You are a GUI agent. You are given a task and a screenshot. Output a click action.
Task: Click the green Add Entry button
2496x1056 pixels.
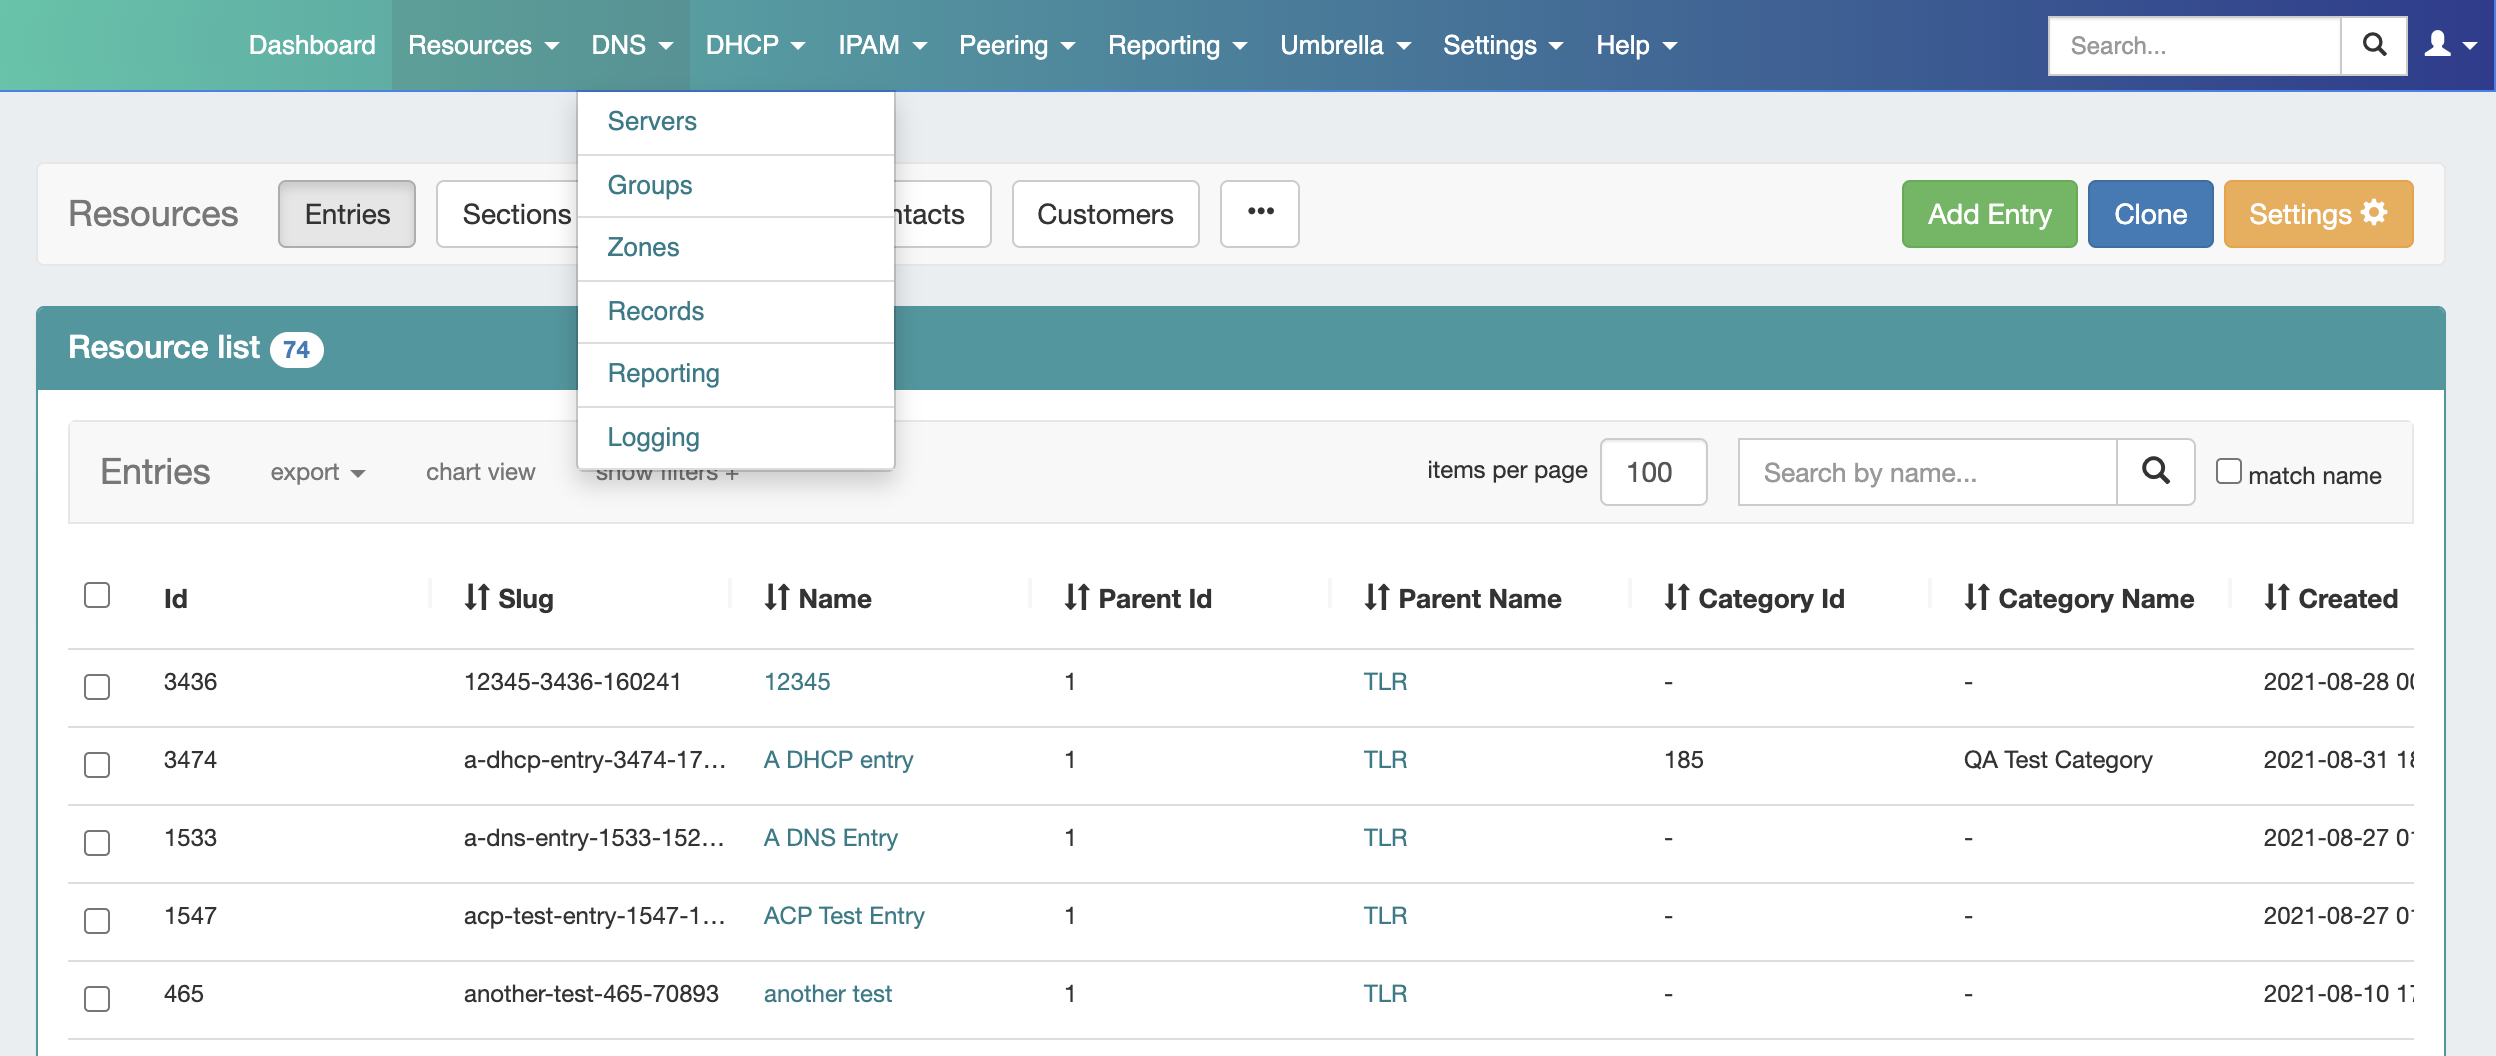click(1988, 213)
